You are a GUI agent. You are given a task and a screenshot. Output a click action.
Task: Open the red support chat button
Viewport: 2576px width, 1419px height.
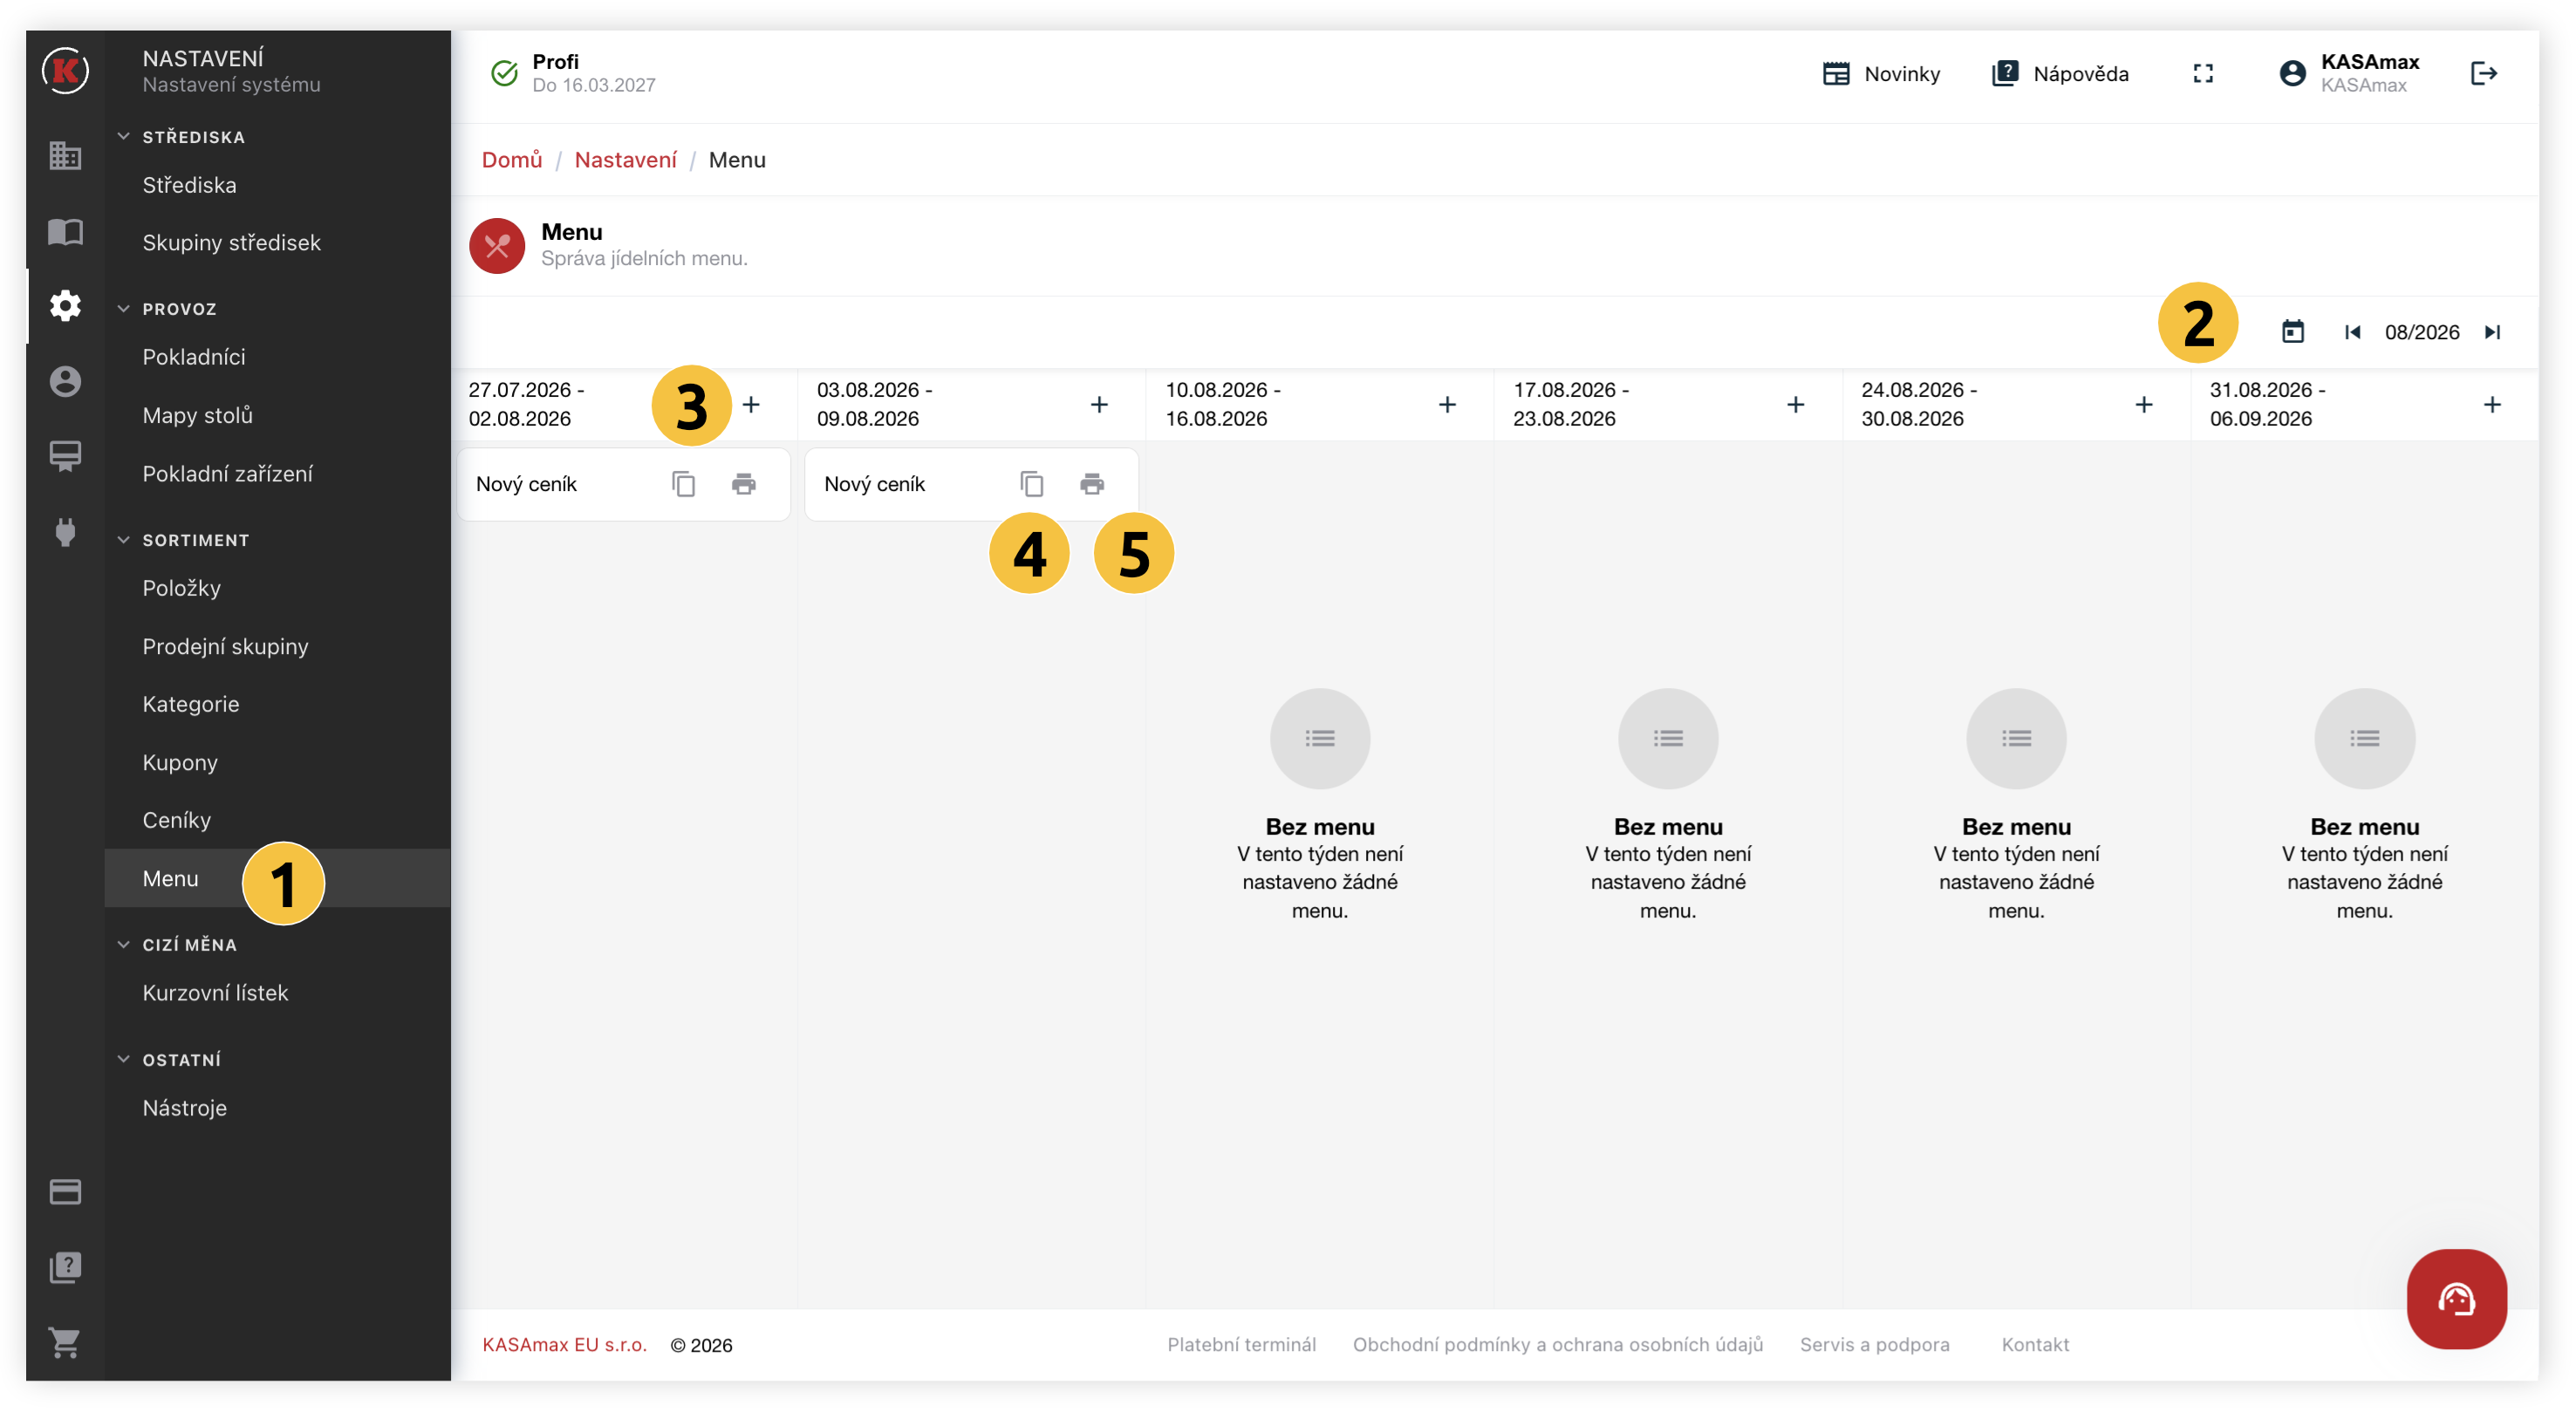(x=2457, y=1299)
